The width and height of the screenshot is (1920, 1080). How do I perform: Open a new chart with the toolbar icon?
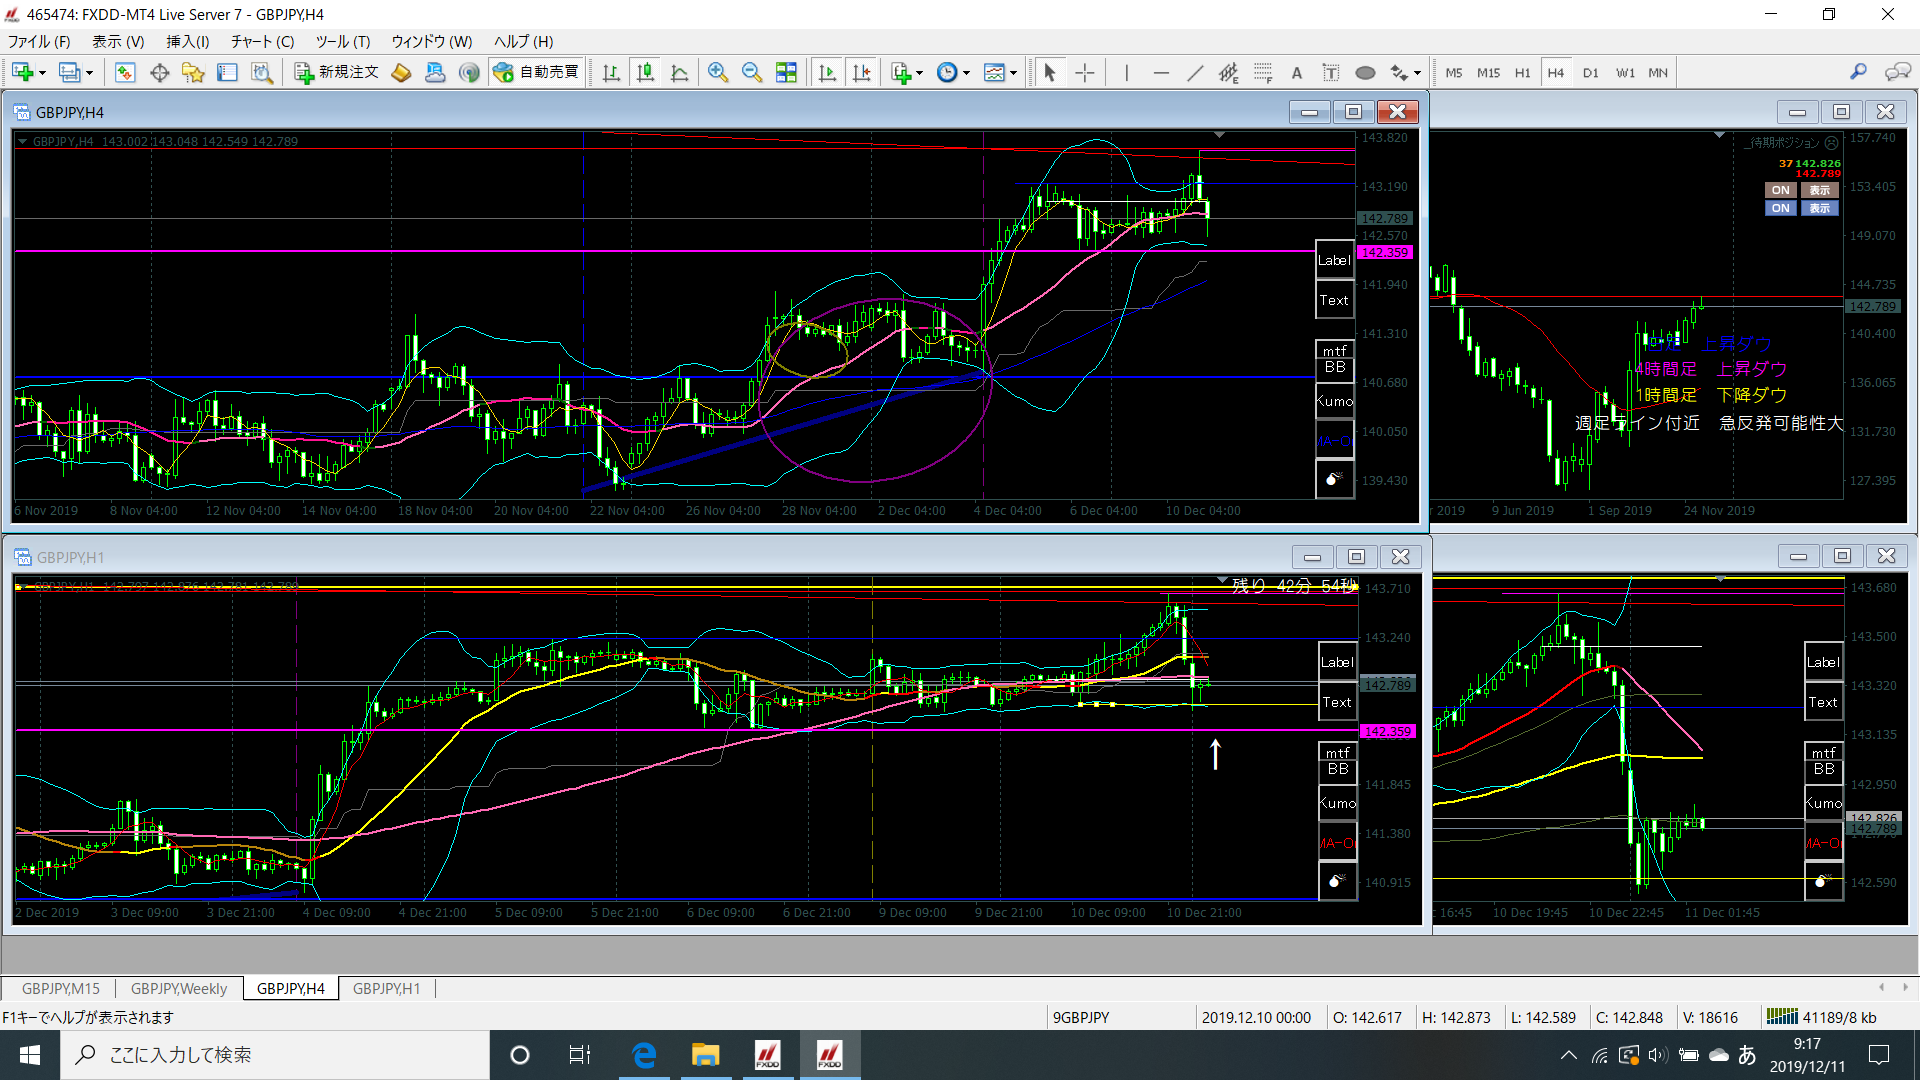click(23, 72)
